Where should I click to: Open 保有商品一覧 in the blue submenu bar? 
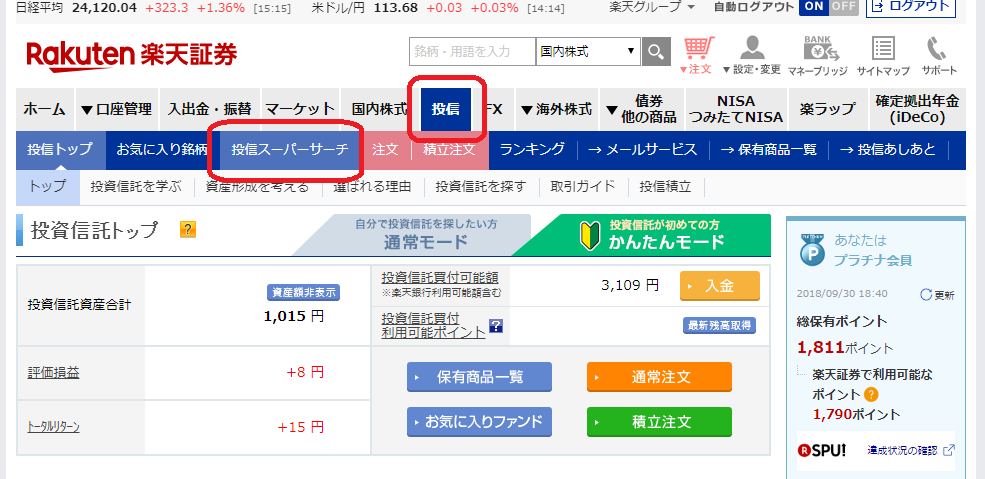[x=769, y=150]
